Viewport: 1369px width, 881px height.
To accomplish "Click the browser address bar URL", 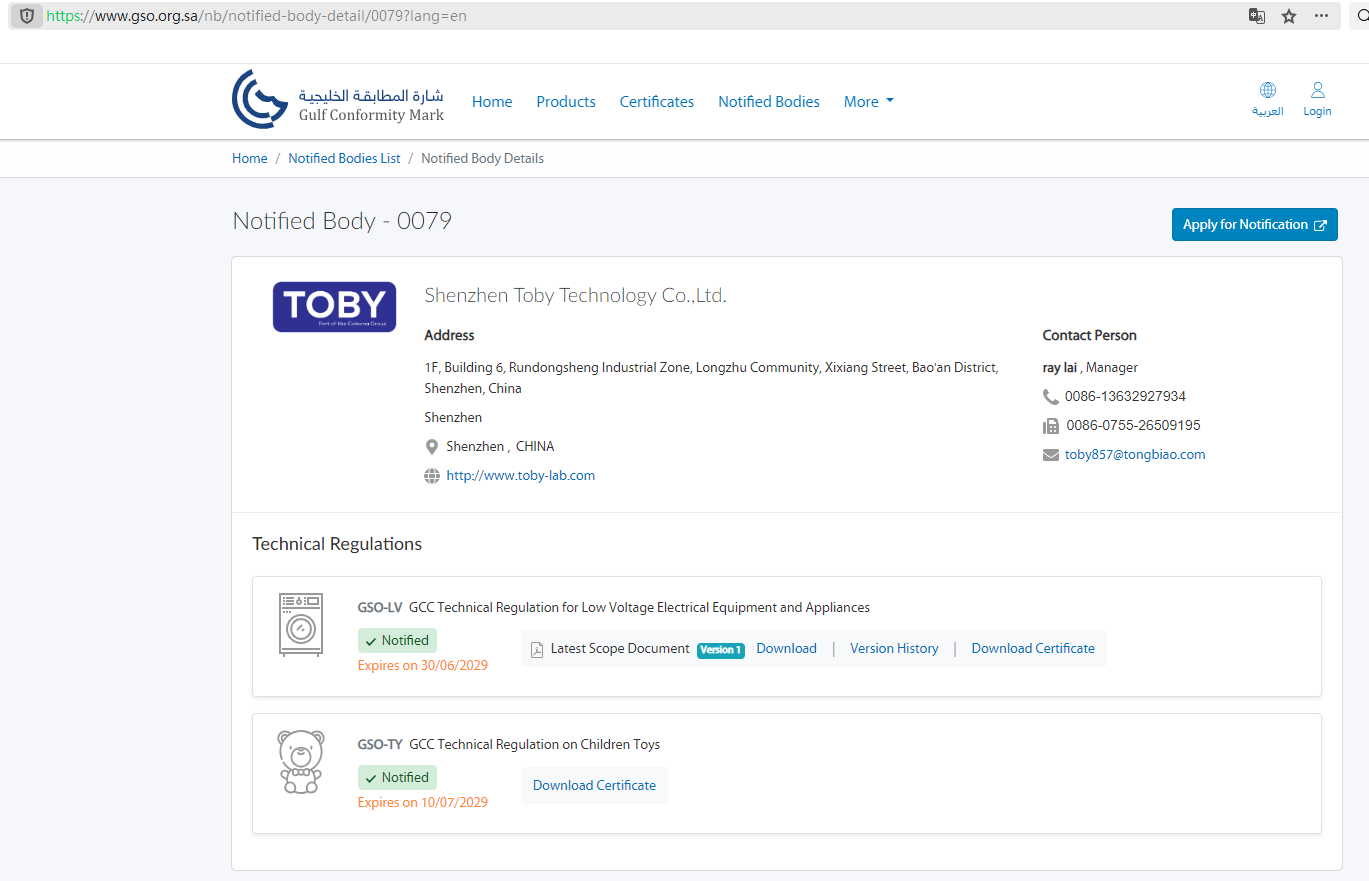I will 600,16.
